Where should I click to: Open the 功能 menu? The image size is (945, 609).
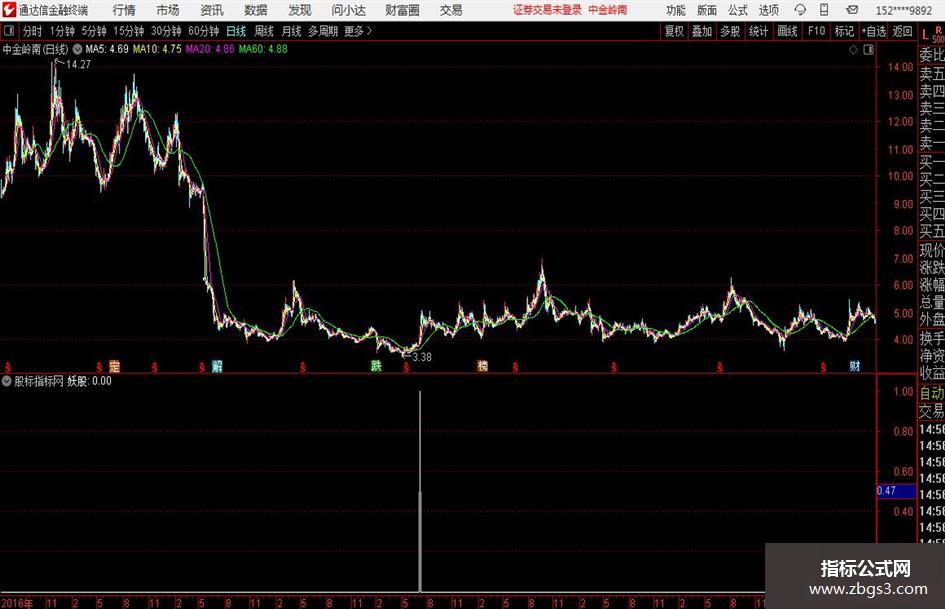[x=676, y=10]
